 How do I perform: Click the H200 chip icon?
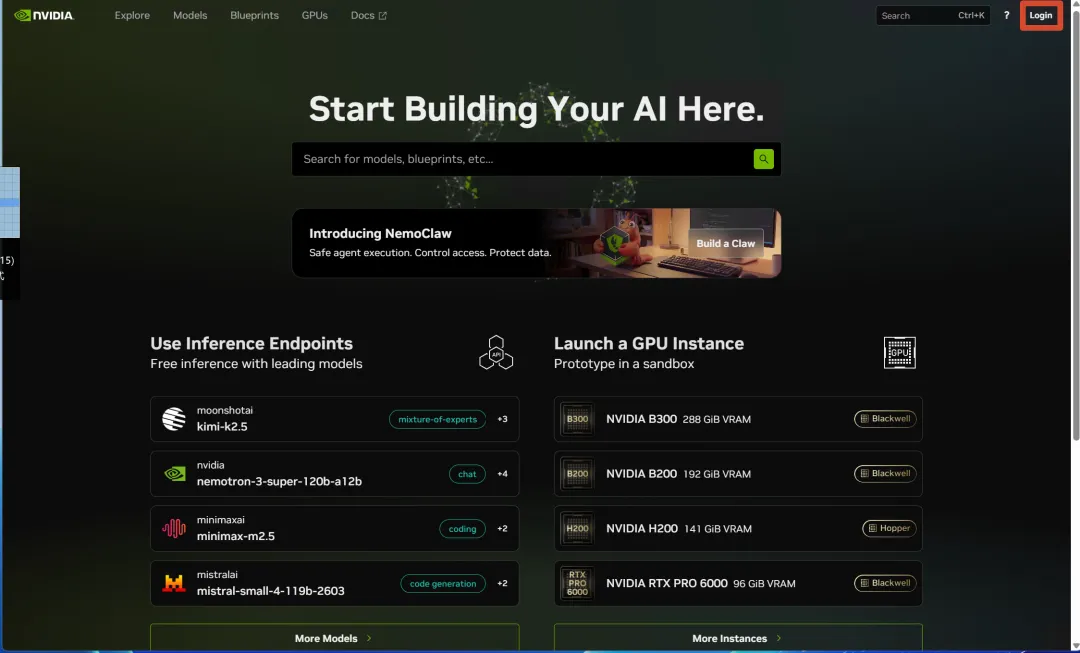pyautogui.click(x=577, y=528)
